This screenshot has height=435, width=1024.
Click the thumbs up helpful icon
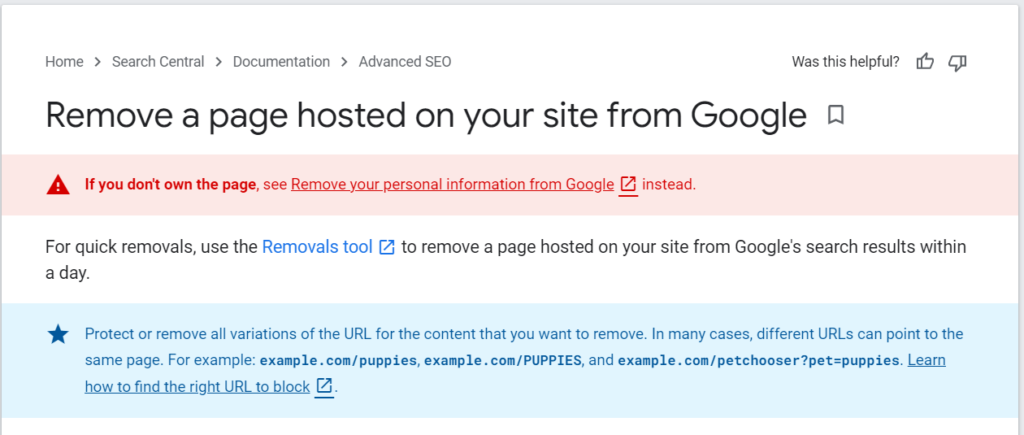(x=925, y=62)
